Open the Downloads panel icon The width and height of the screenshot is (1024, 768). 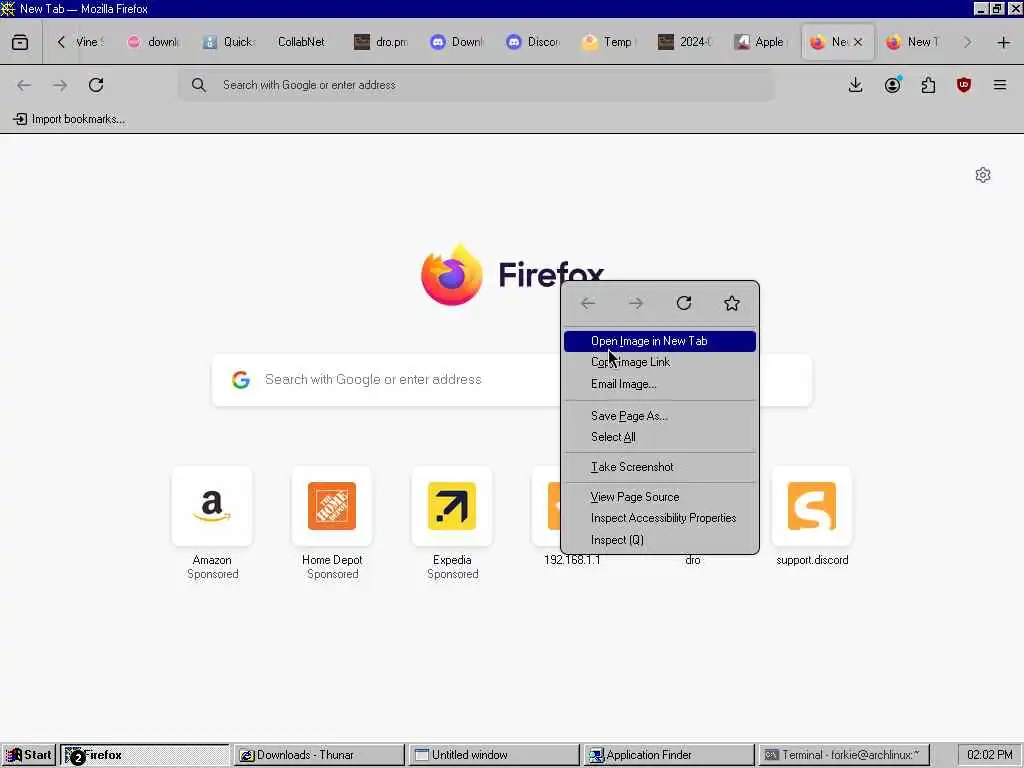click(856, 85)
